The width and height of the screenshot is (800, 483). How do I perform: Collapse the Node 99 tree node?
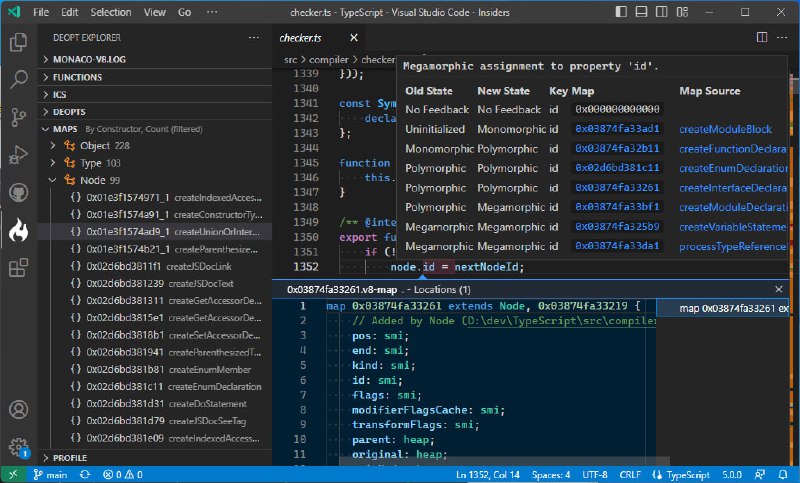[x=155, y=180]
